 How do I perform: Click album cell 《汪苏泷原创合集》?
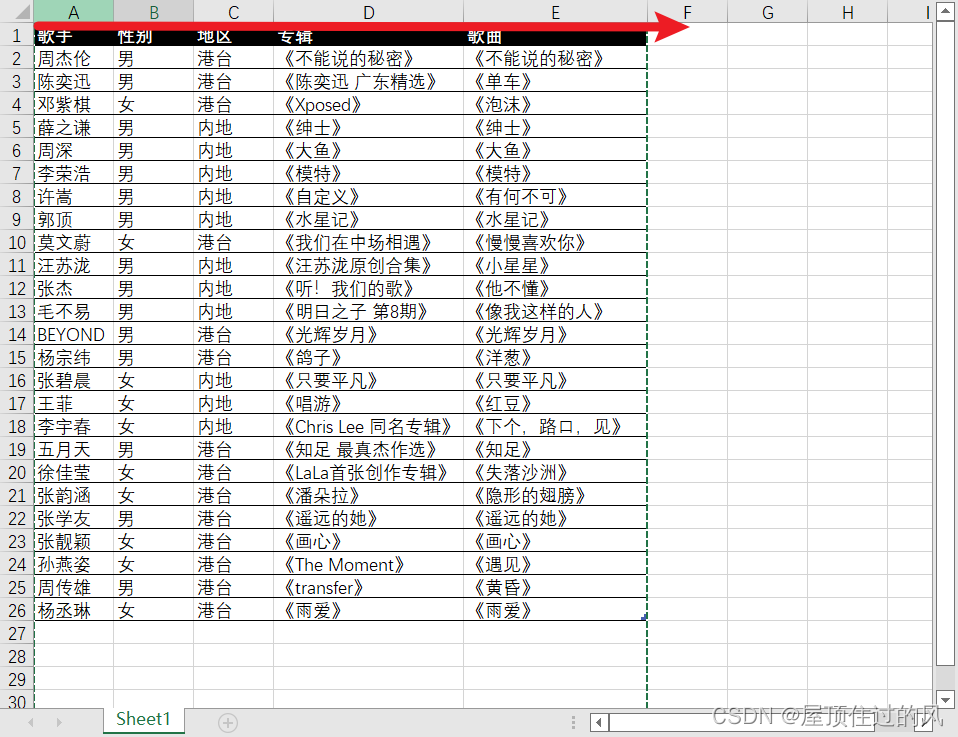(368, 266)
